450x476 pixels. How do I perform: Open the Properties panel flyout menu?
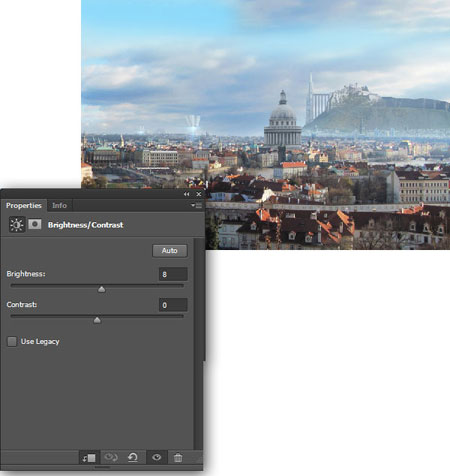pos(197,205)
